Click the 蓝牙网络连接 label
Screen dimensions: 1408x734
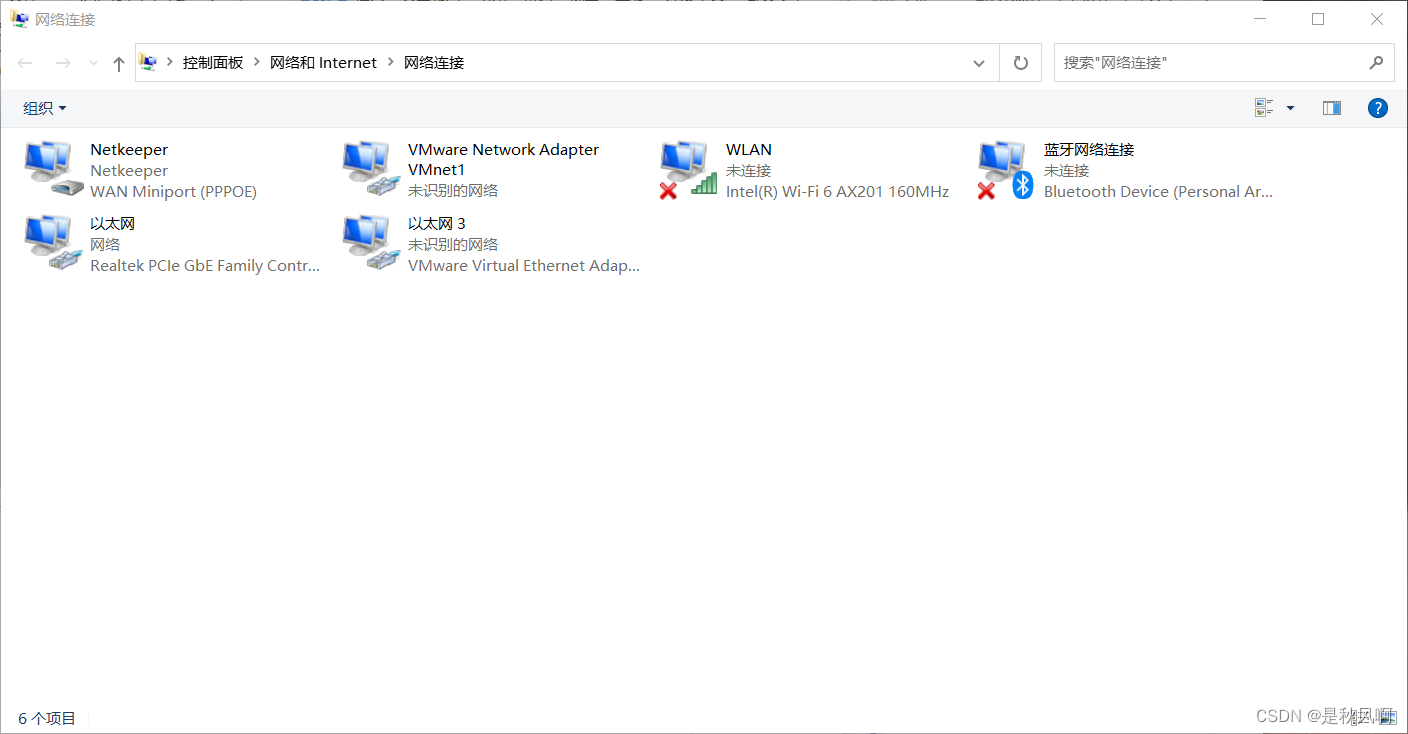point(1089,150)
